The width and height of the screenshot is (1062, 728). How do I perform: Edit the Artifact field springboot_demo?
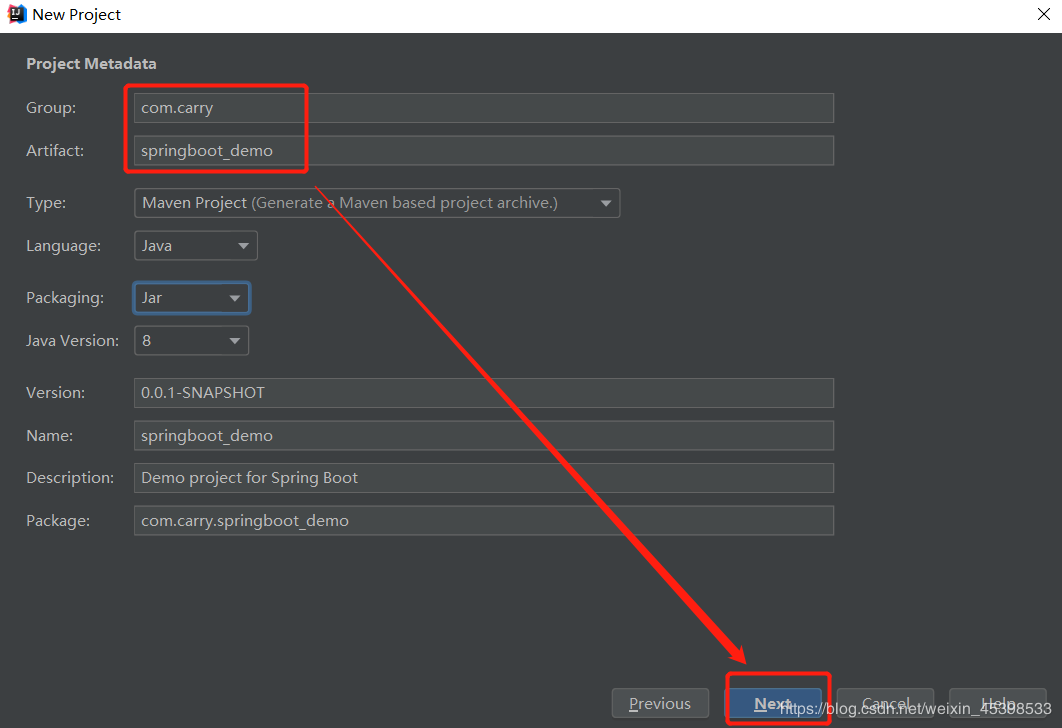pos(484,150)
